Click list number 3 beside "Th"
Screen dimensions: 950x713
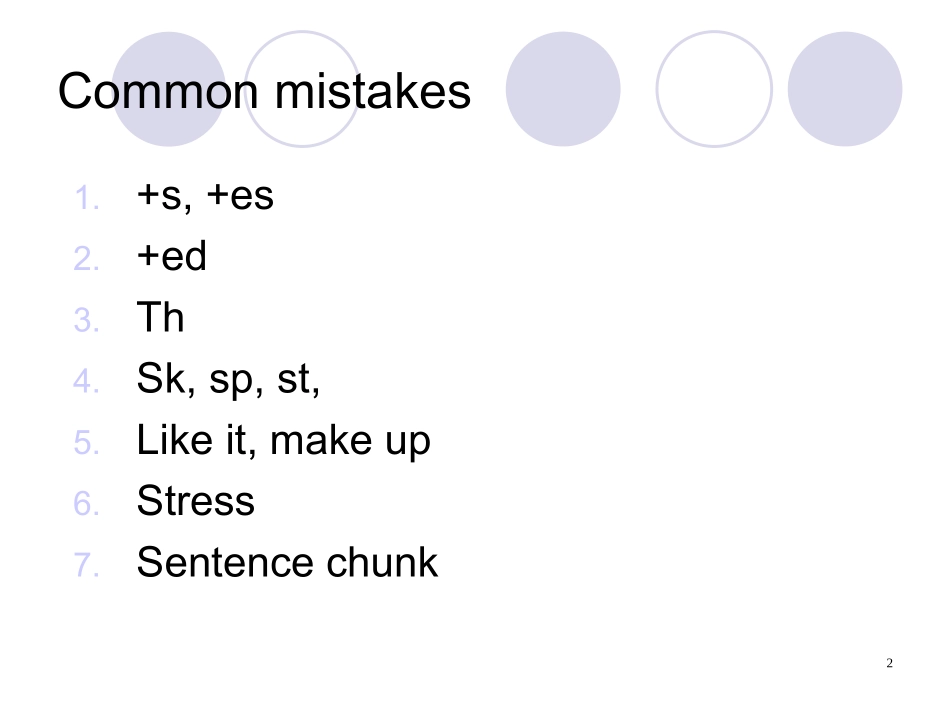(x=87, y=320)
